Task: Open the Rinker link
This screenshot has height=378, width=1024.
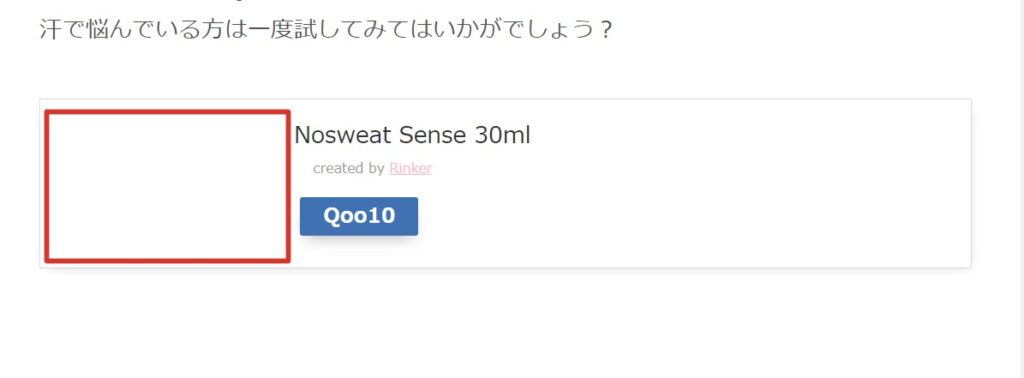Action: [410, 168]
